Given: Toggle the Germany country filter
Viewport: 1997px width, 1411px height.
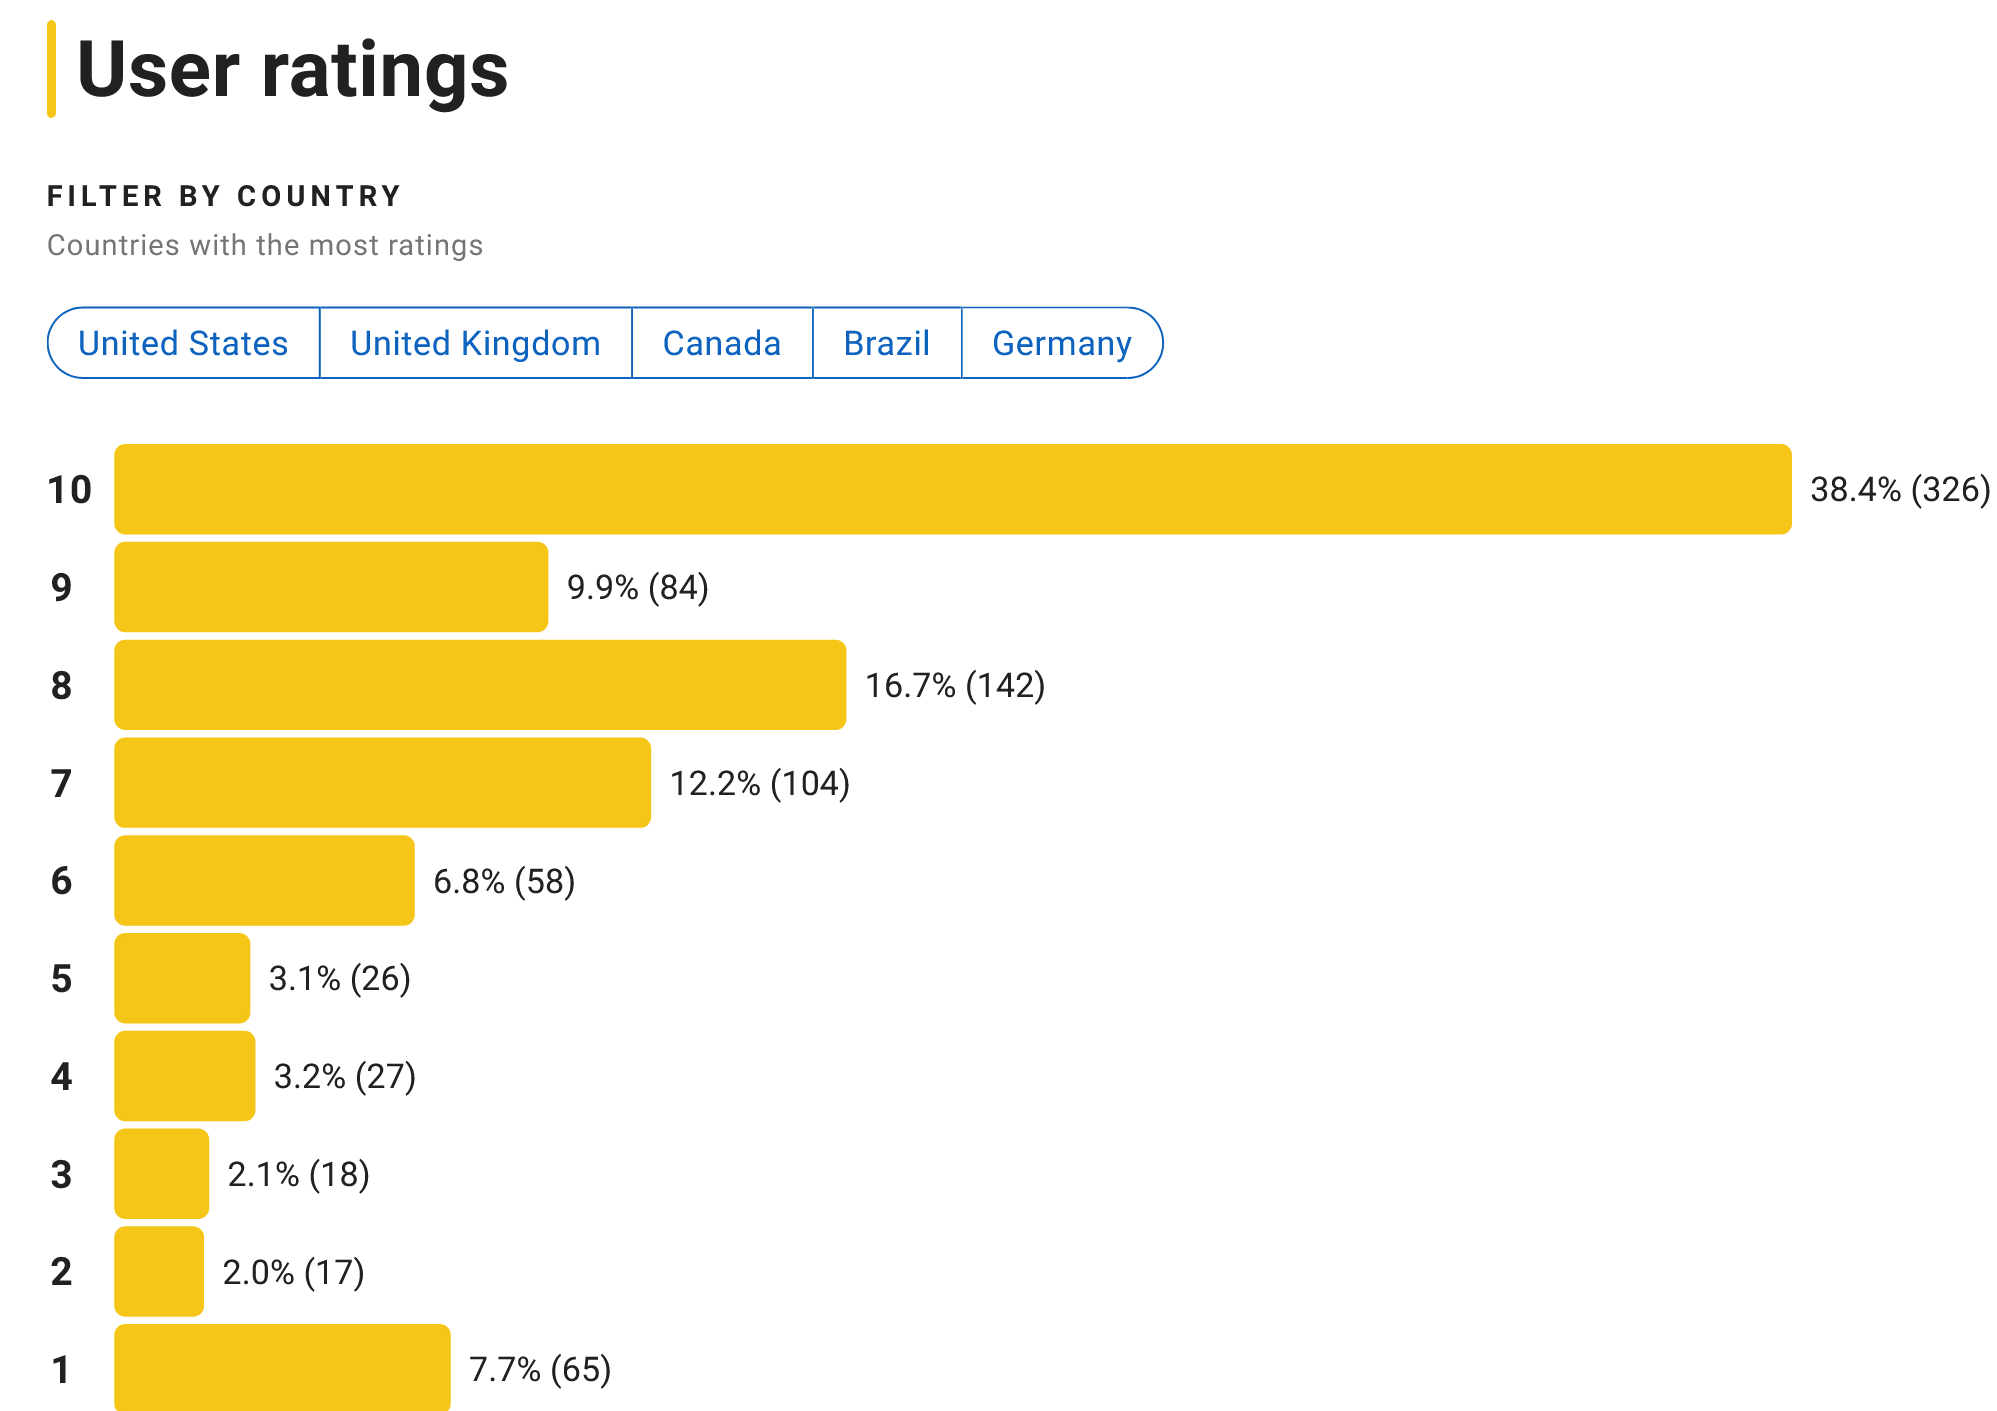Looking at the screenshot, I should pos(1062,343).
